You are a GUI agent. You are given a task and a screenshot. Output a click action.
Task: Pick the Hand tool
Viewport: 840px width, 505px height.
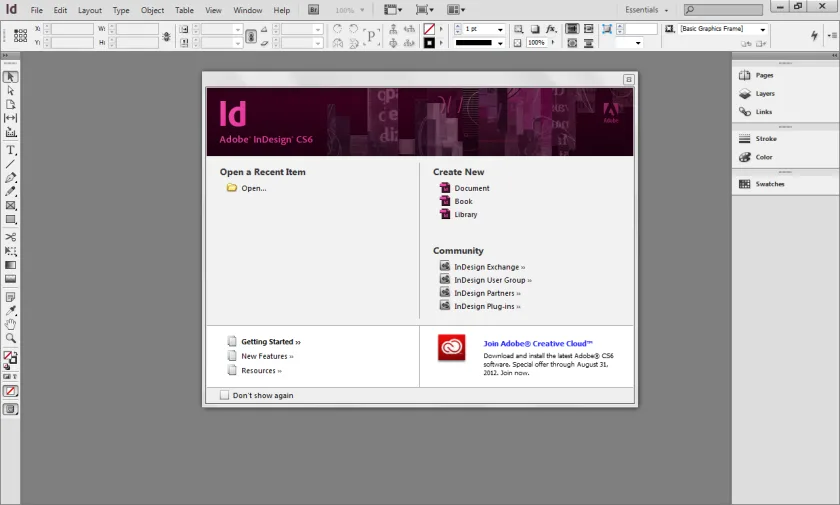click(10, 325)
